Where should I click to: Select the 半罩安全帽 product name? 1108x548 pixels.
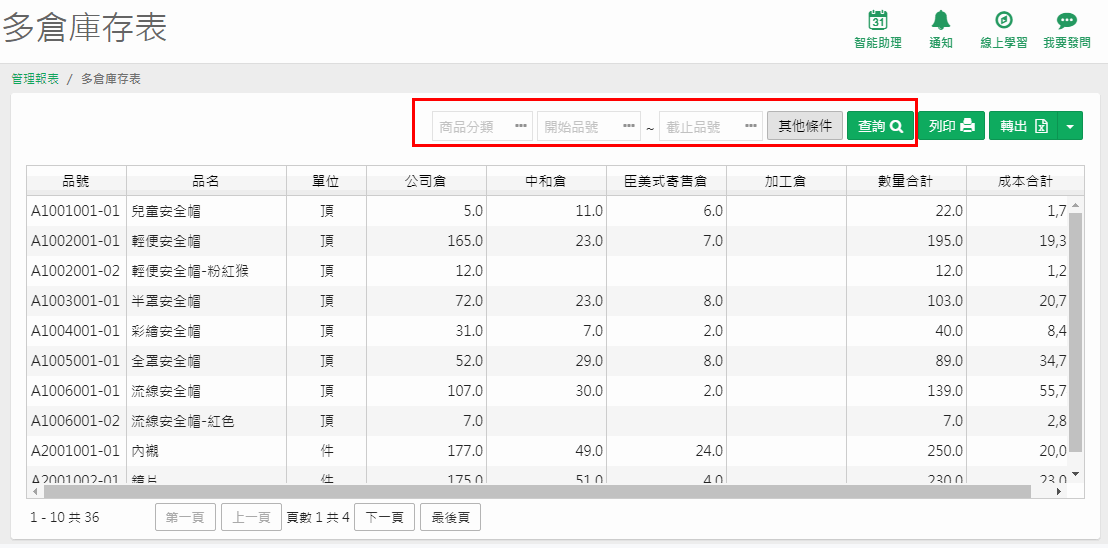[166, 302]
